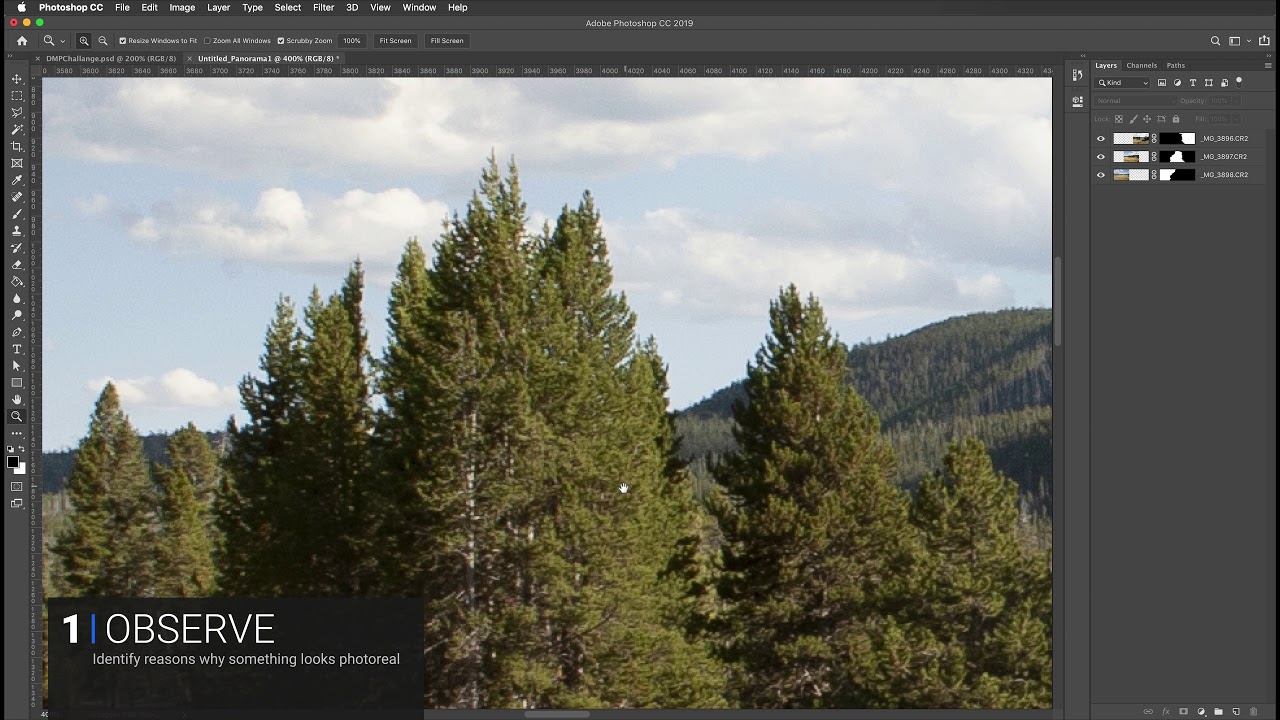Enable Zoom All Windows checkbox
The height and width of the screenshot is (720, 1280).
pyautogui.click(x=208, y=41)
